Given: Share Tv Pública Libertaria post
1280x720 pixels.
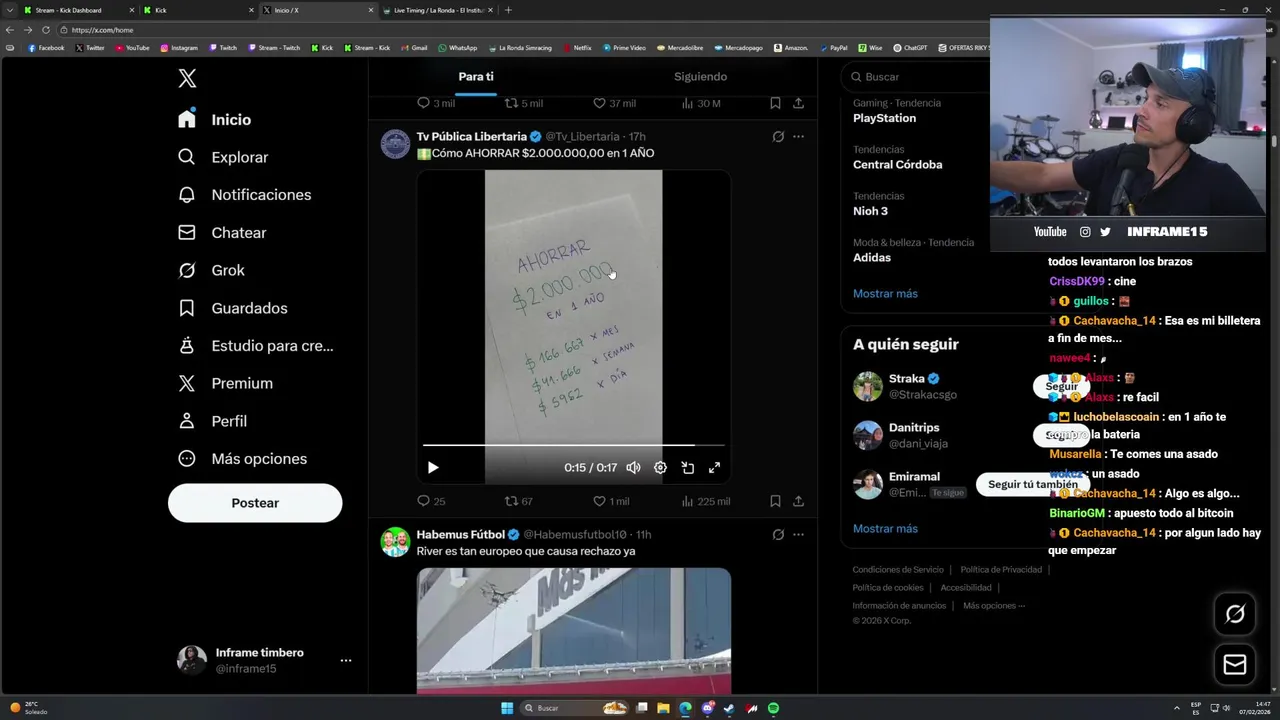Looking at the screenshot, I should click(798, 501).
